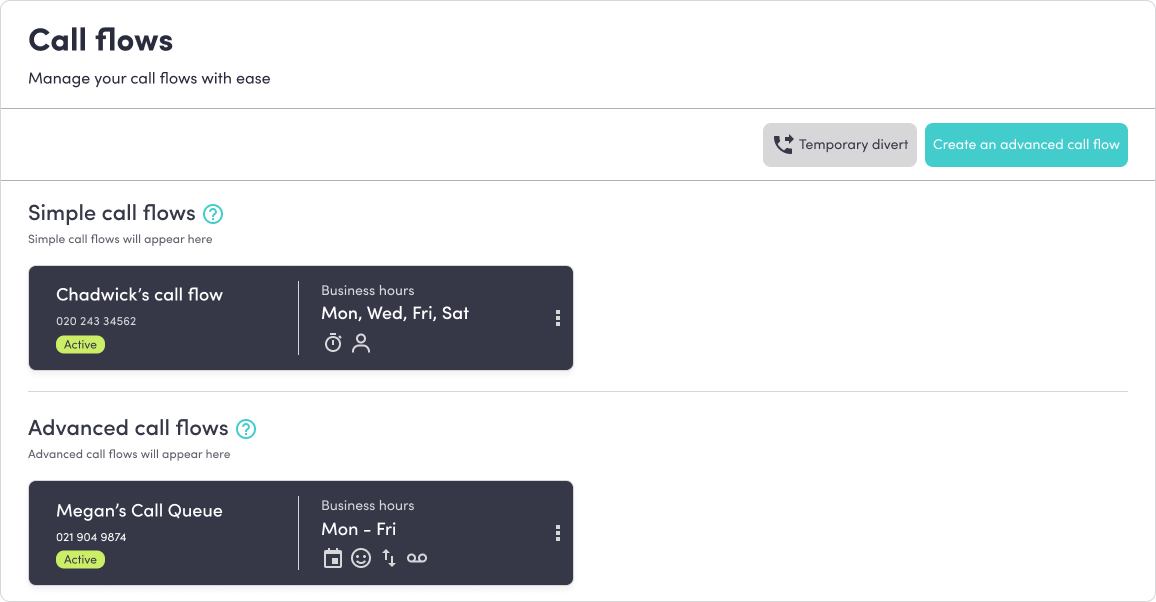The width and height of the screenshot is (1156, 602).
Task: Click Create an advanced call flow
Action: click(x=1026, y=145)
